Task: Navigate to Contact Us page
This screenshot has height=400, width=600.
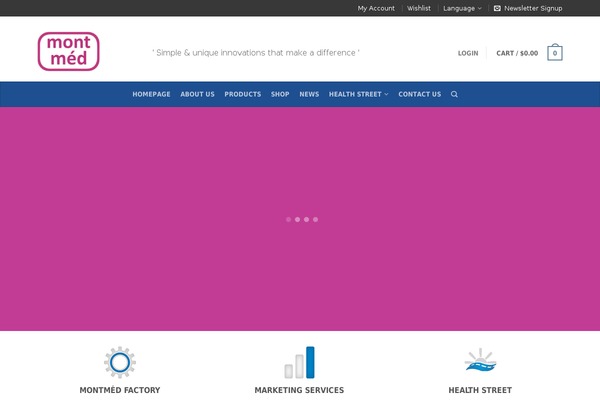Action: point(419,94)
